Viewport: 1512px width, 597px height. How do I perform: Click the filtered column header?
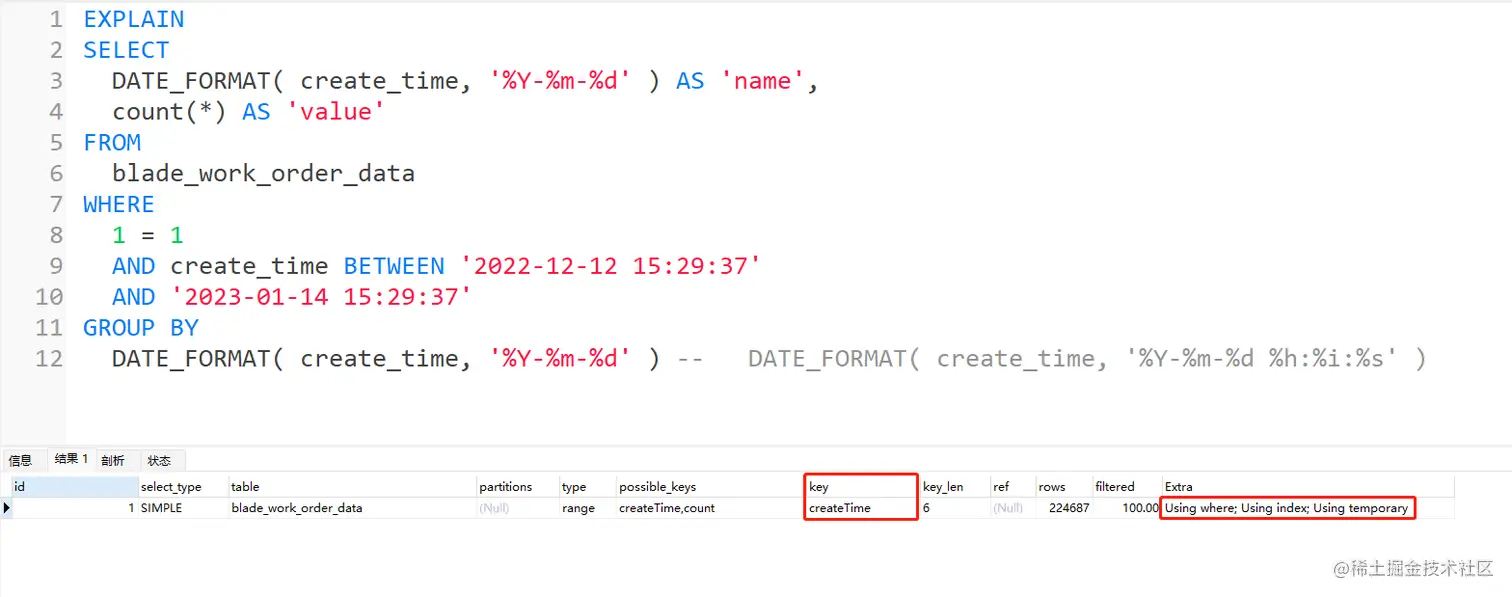click(1126, 486)
